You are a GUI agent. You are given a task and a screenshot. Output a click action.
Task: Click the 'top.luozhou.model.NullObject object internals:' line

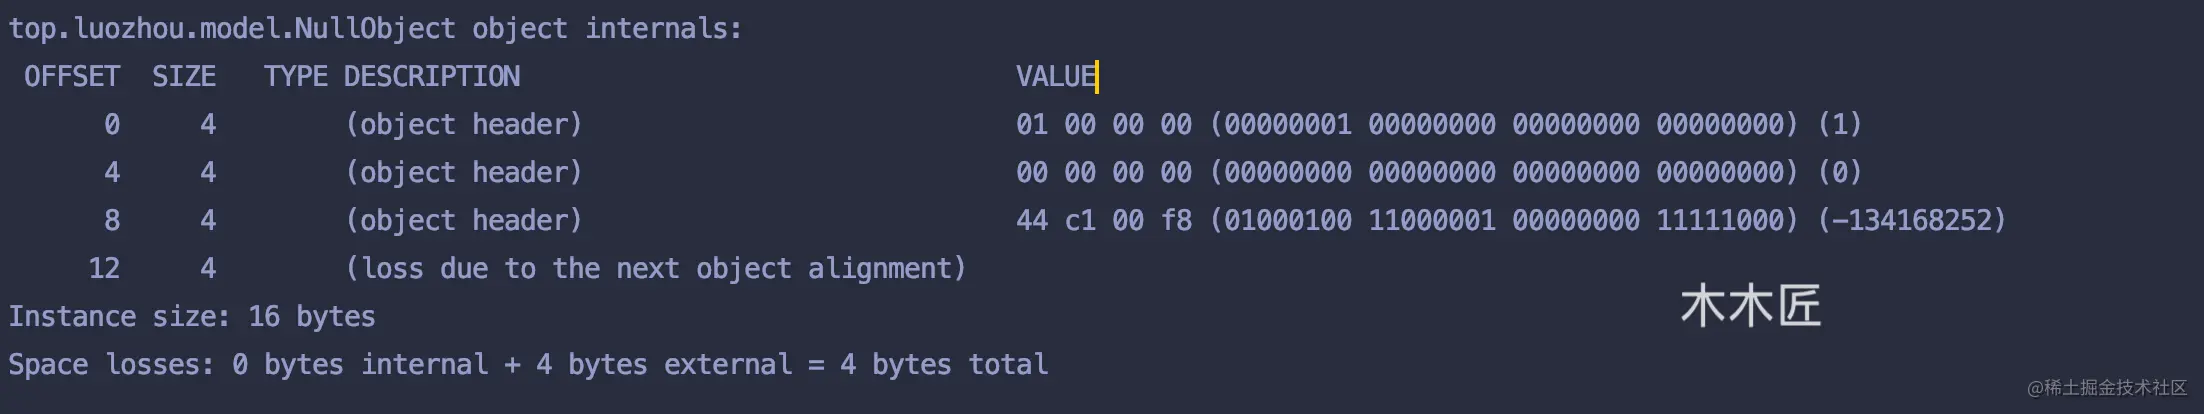(x=375, y=29)
